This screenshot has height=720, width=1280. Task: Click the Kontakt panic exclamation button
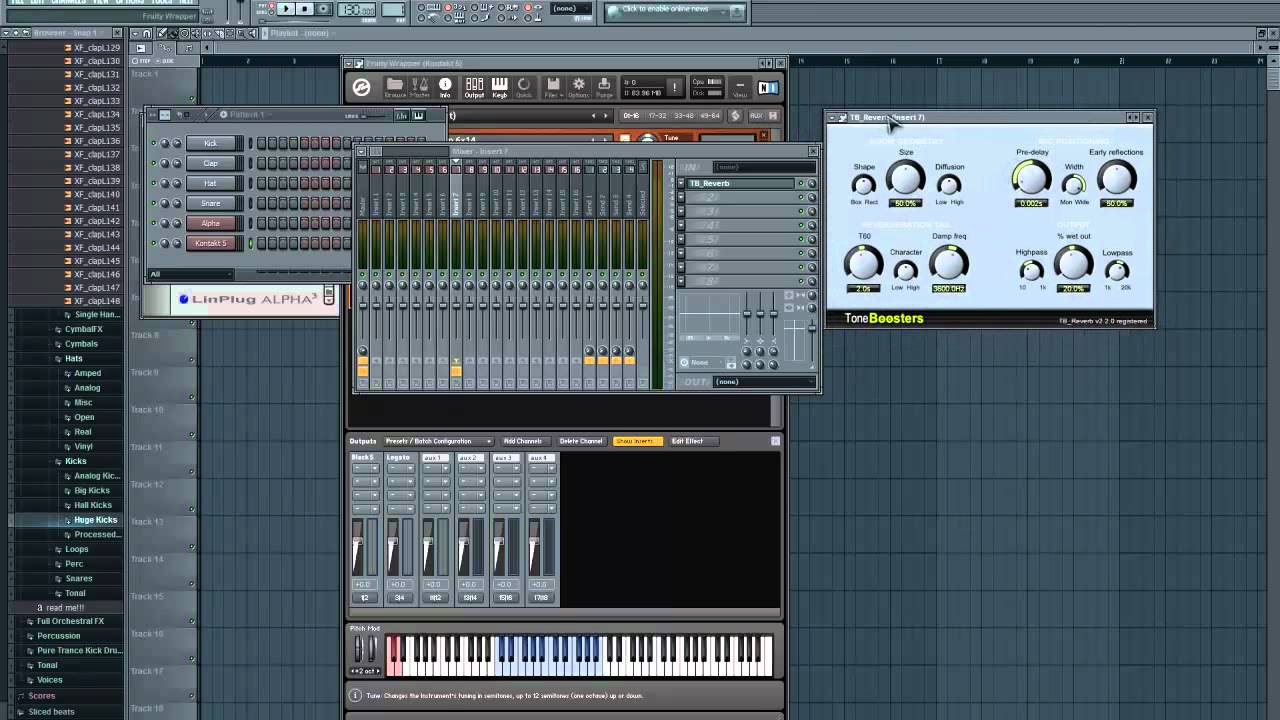[x=674, y=88]
